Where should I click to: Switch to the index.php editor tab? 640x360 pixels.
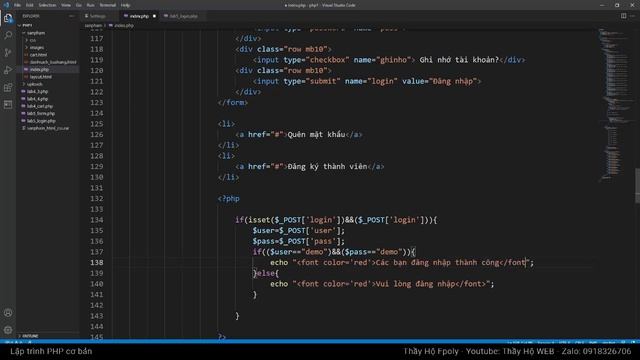point(139,16)
